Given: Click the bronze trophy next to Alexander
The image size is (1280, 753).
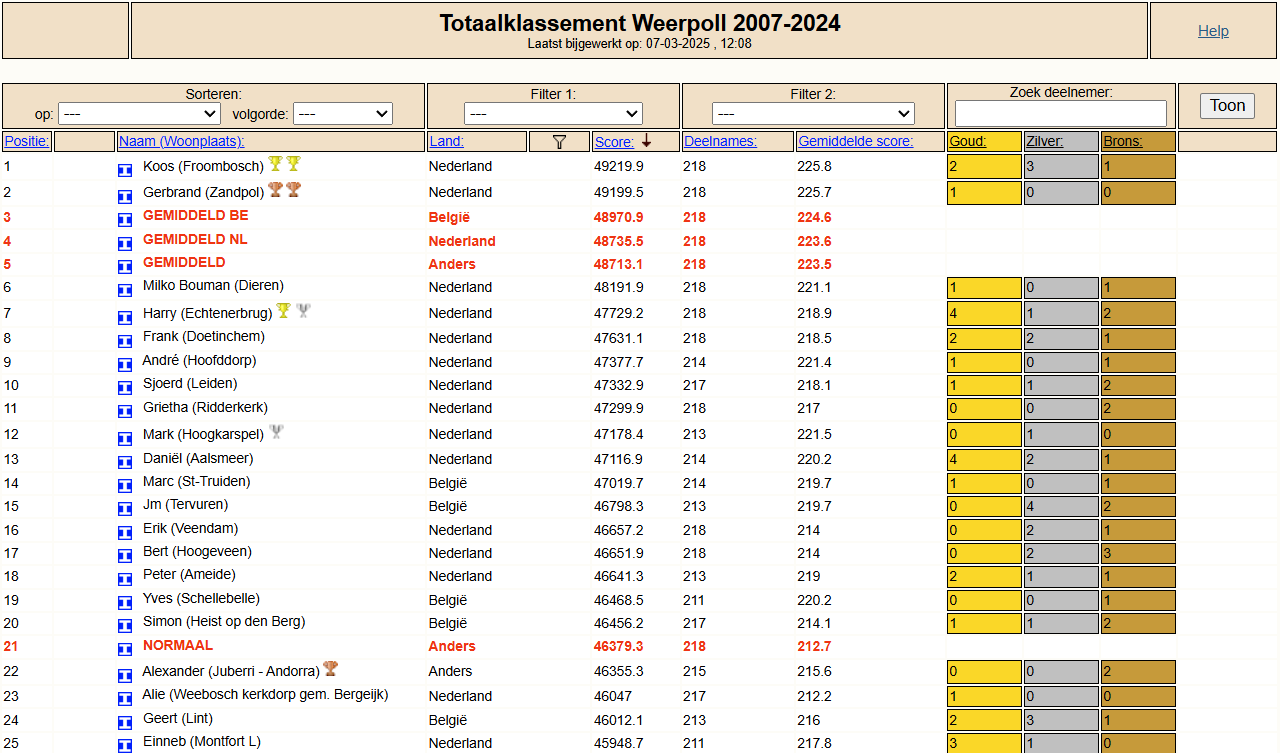Looking at the screenshot, I should coord(330,668).
